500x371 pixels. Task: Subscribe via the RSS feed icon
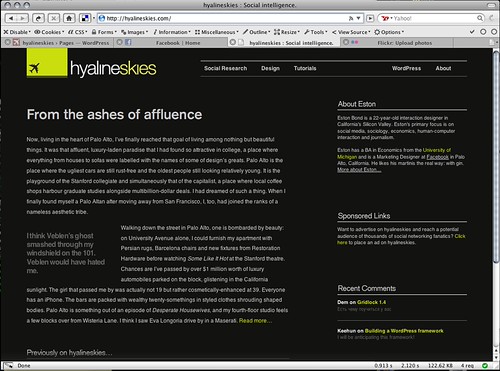(x=351, y=18)
